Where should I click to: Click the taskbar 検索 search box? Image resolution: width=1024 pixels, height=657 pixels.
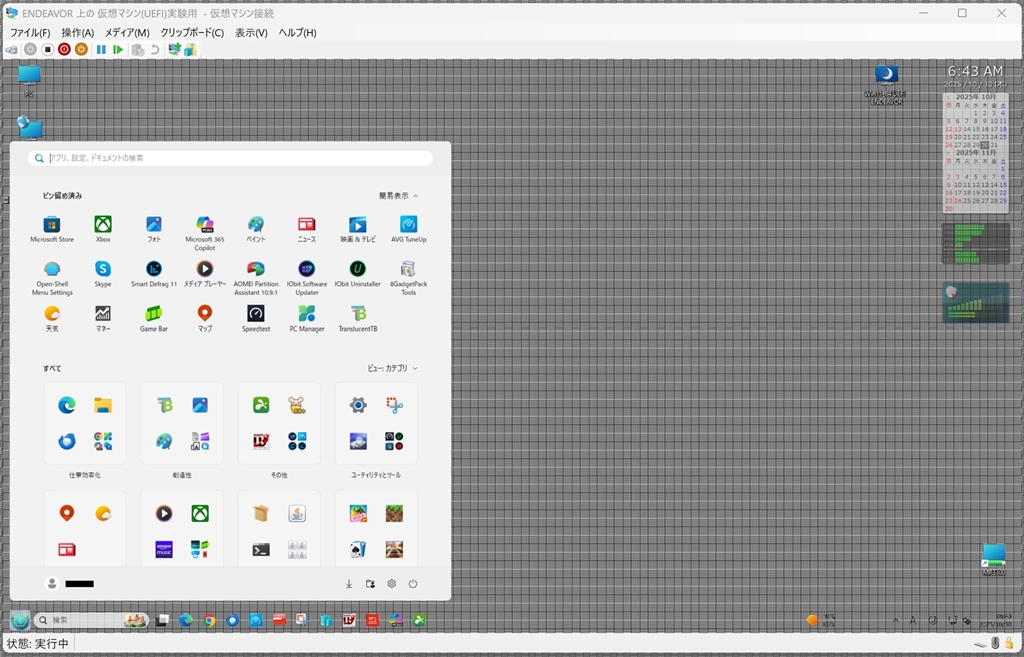click(x=91, y=620)
